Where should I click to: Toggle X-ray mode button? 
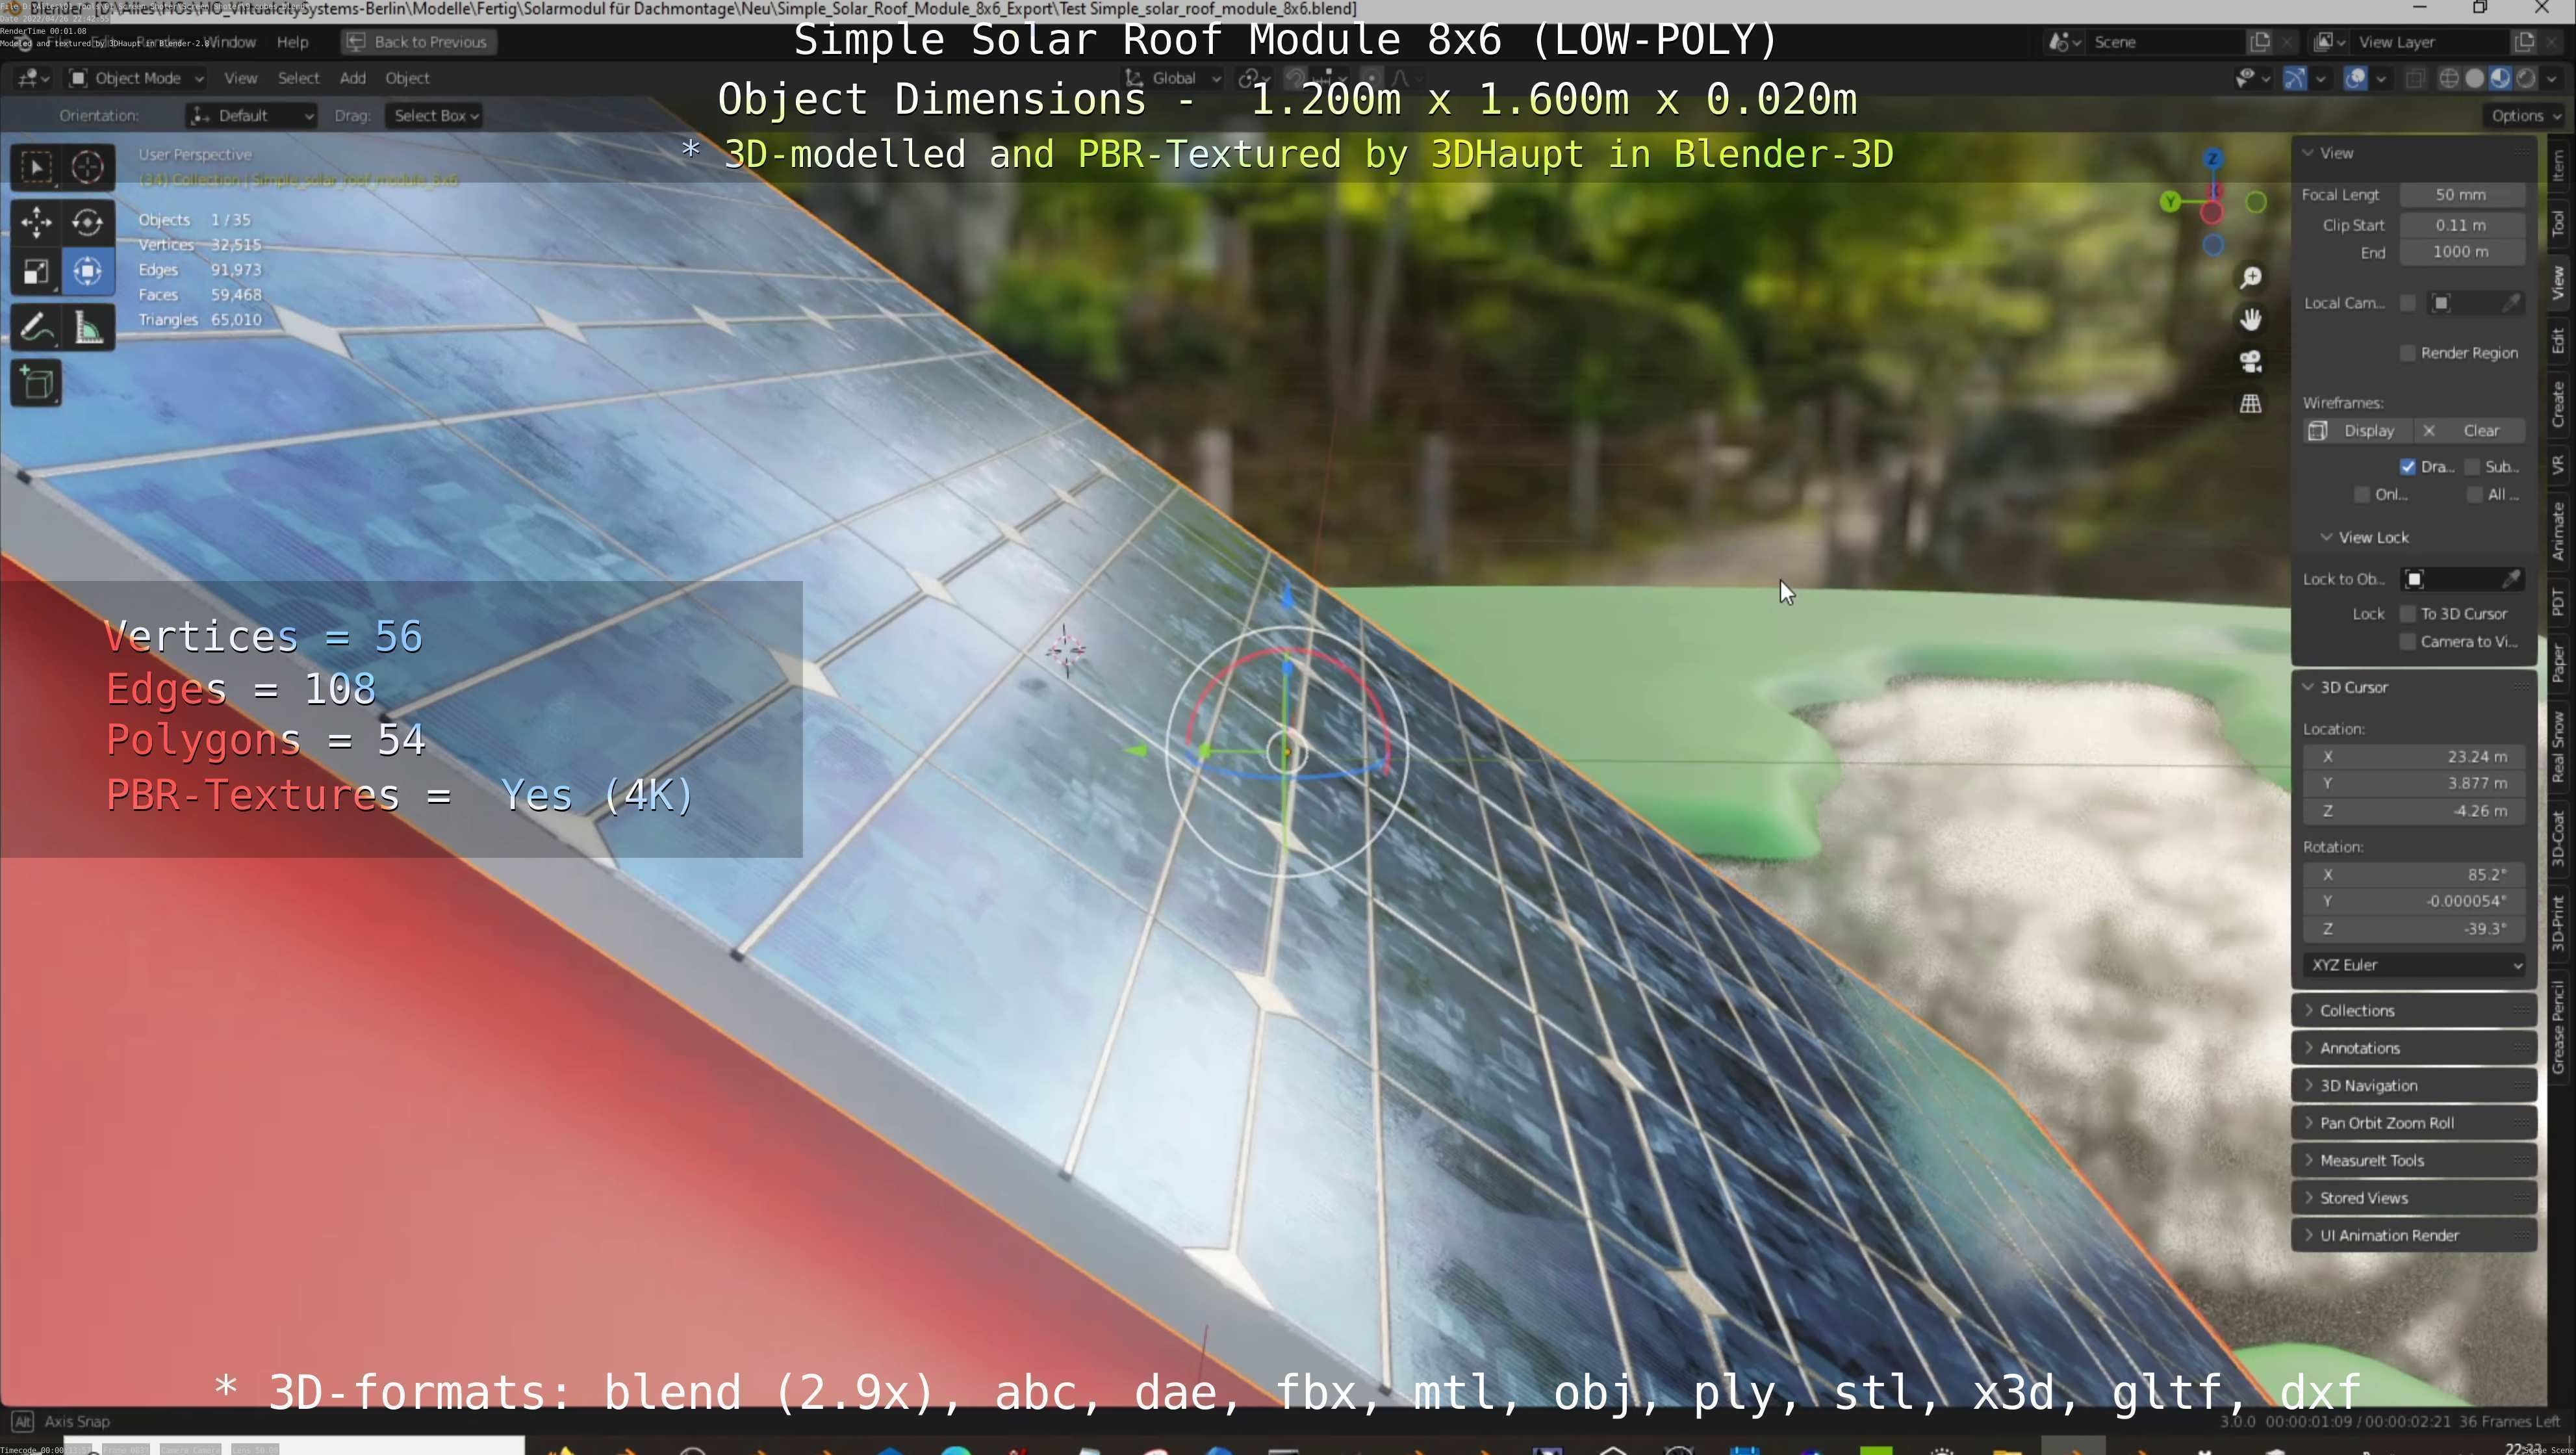click(2415, 79)
